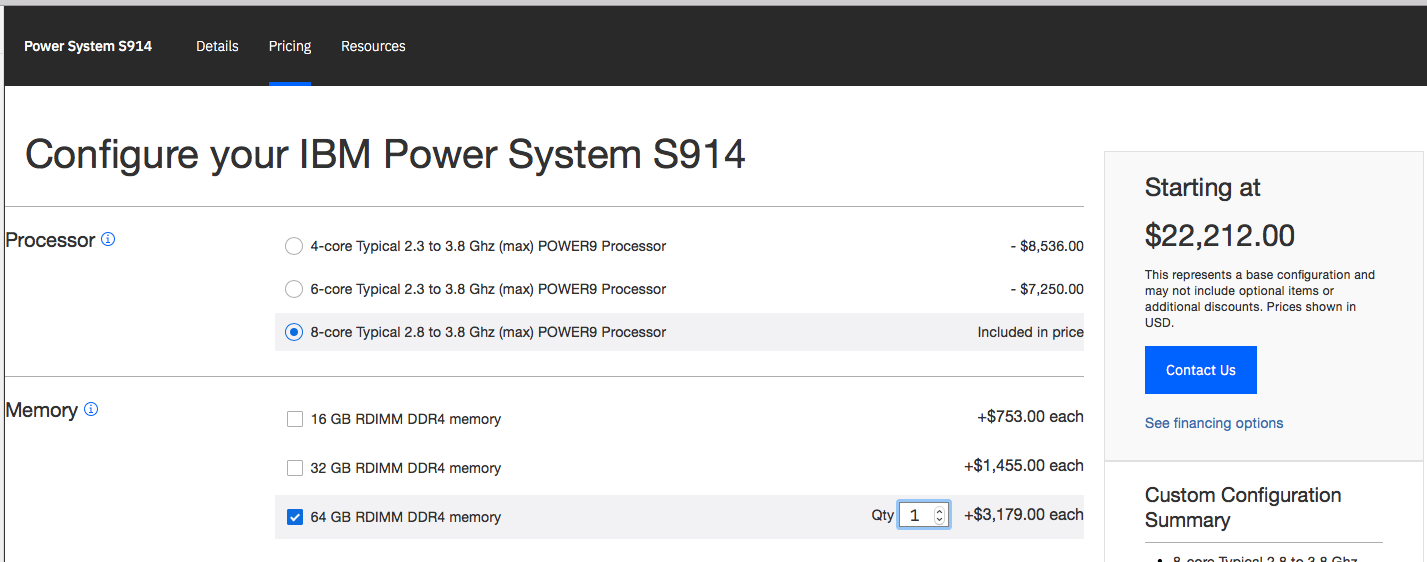1427x562 pixels.
Task: Click the Contact Us button
Action: pos(1200,370)
